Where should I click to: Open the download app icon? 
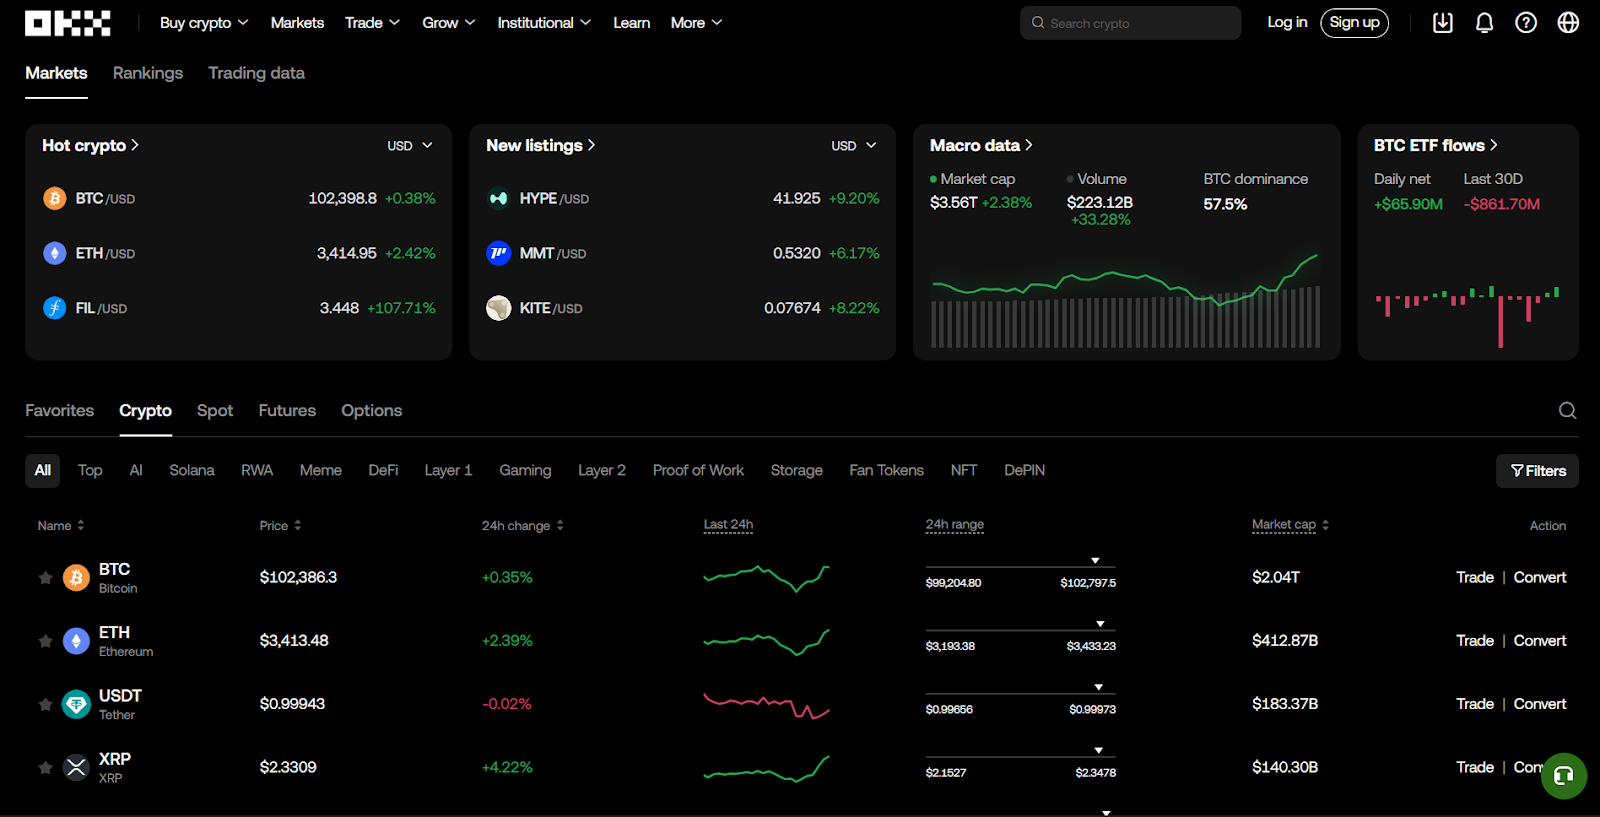(x=1442, y=22)
